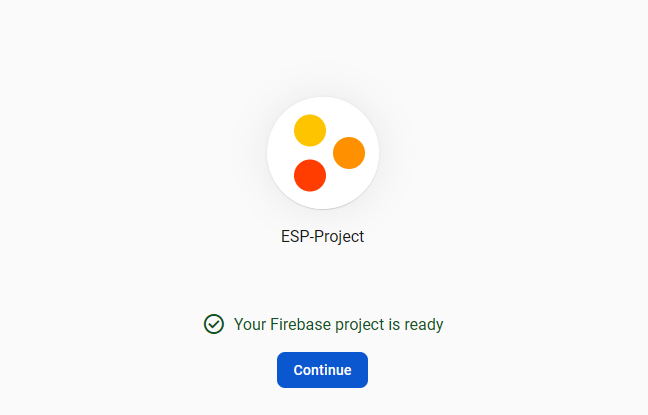
Task: Click 'Your Firebase project is ready' message
Action: tap(338, 324)
